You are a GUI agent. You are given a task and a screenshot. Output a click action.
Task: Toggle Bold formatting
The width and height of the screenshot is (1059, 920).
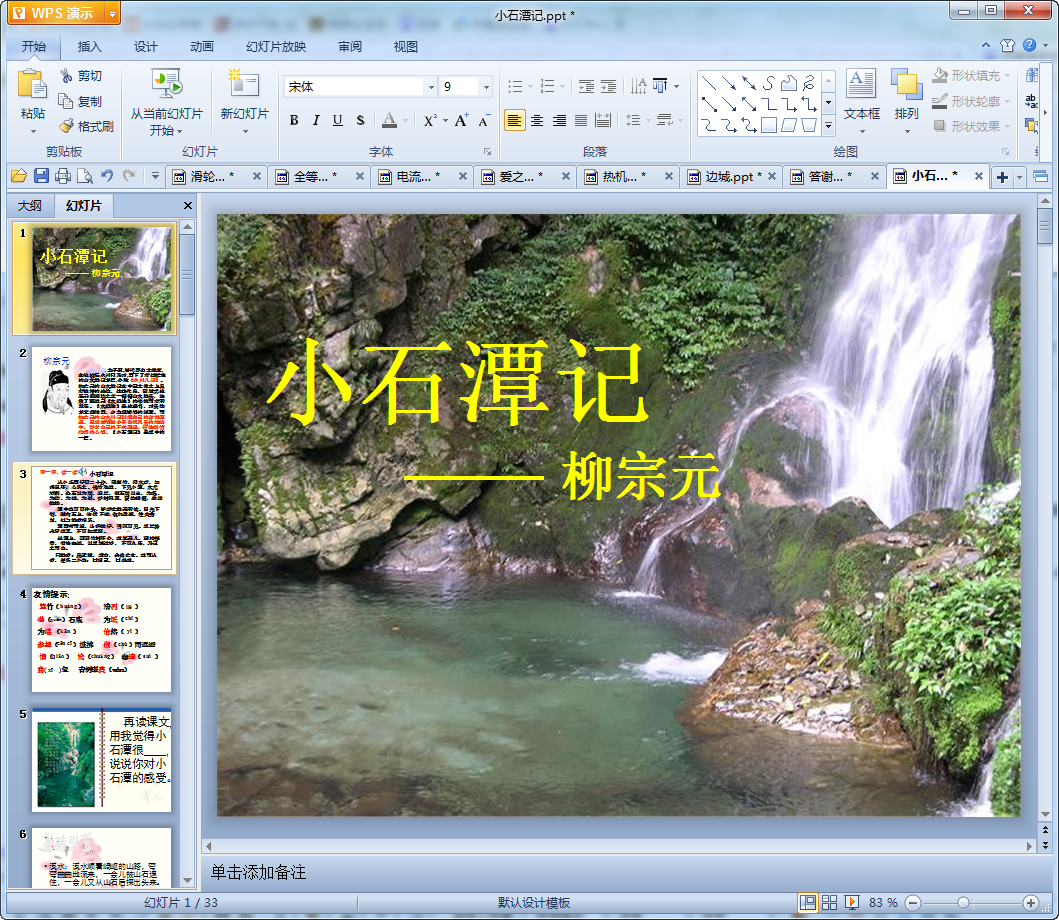point(294,120)
